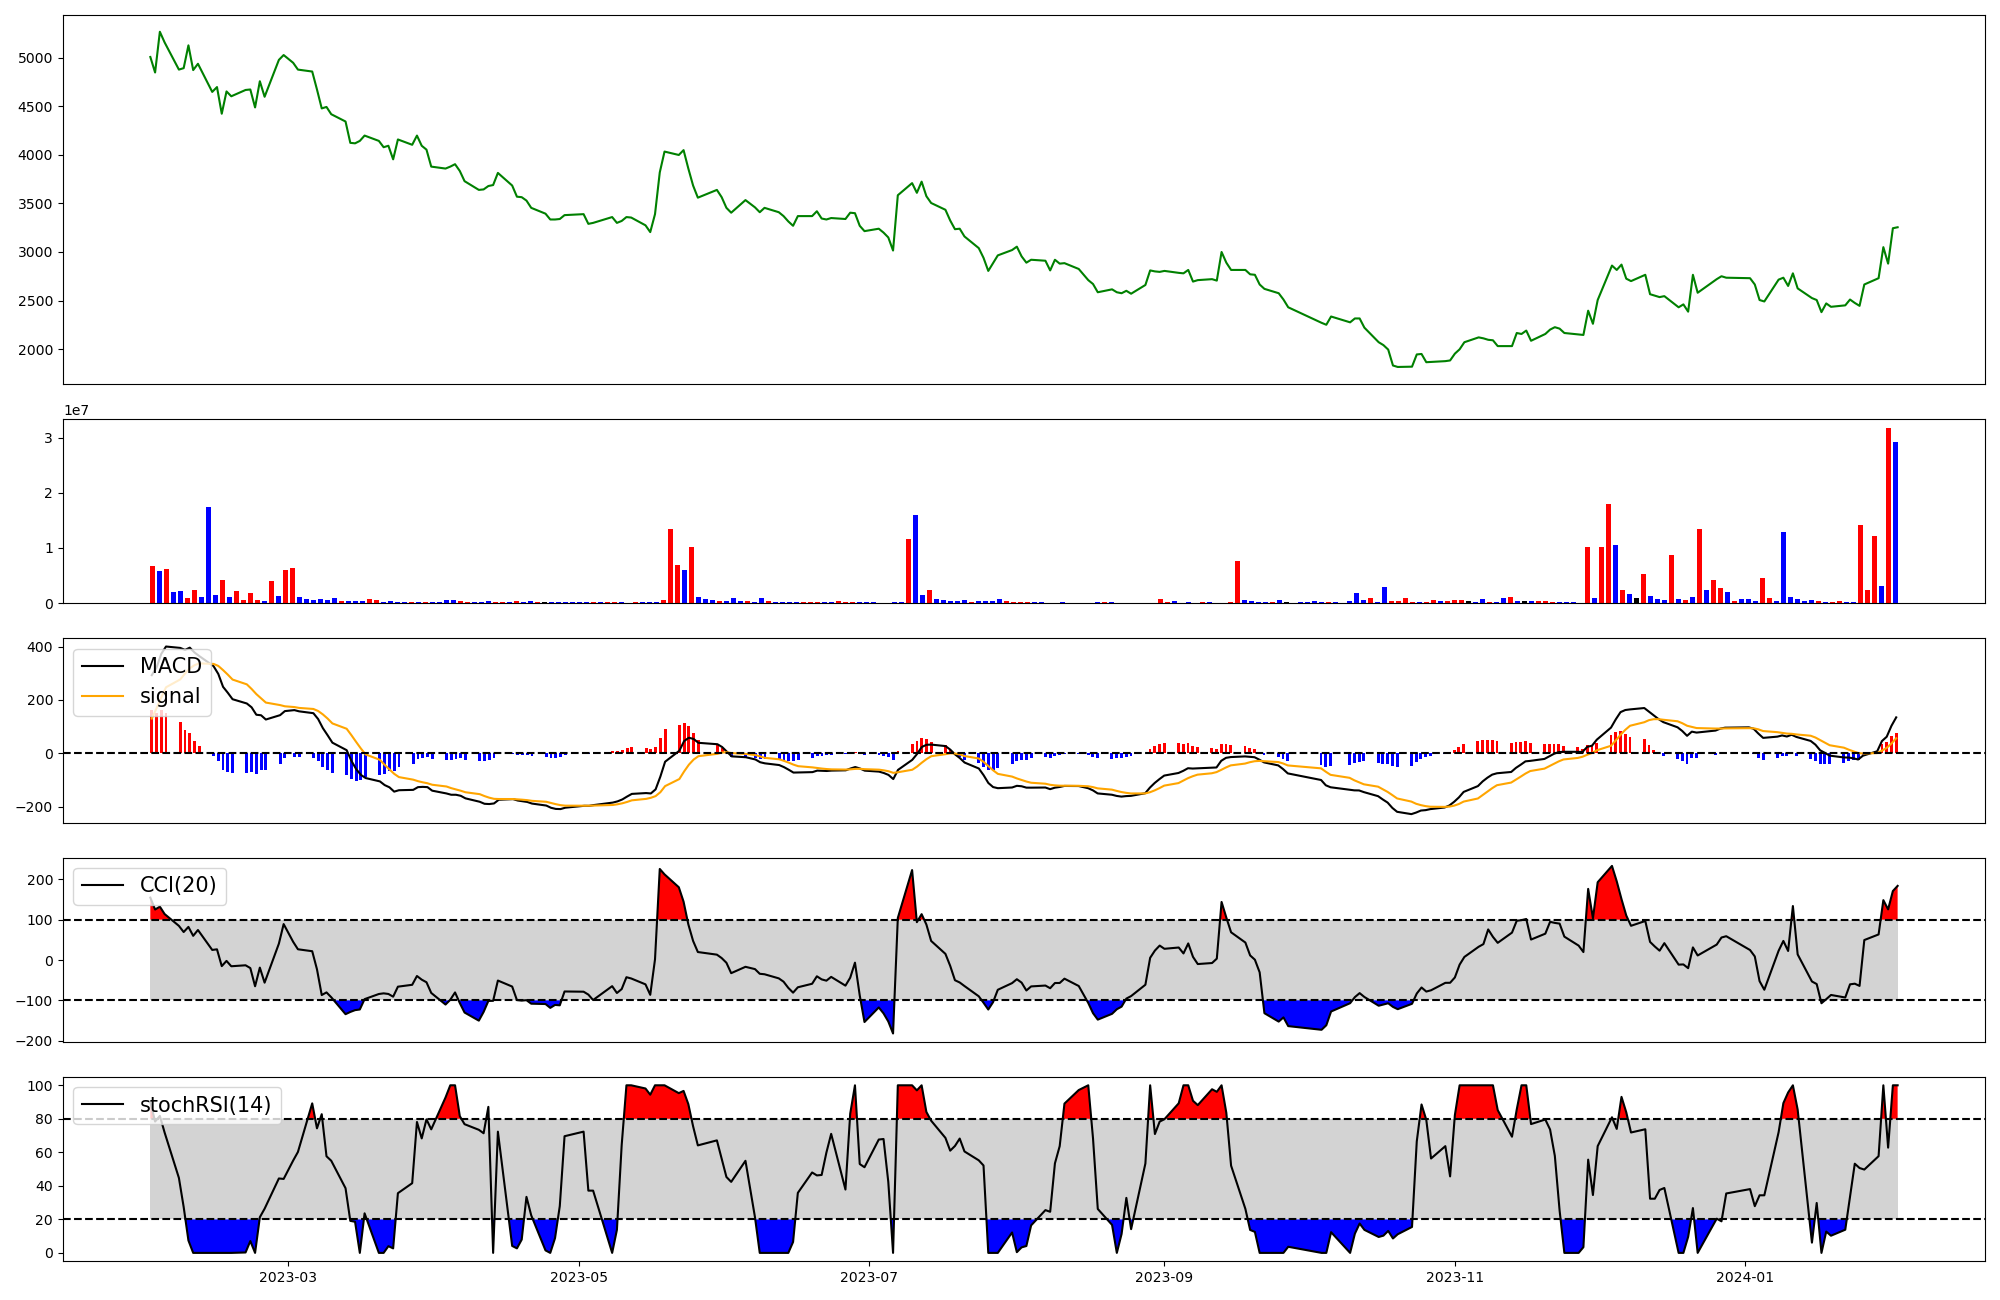Click the 2023-09 x-axis date label
The height and width of the screenshot is (1300, 2000).
pyautogui.click(x=1164, y=1277)
